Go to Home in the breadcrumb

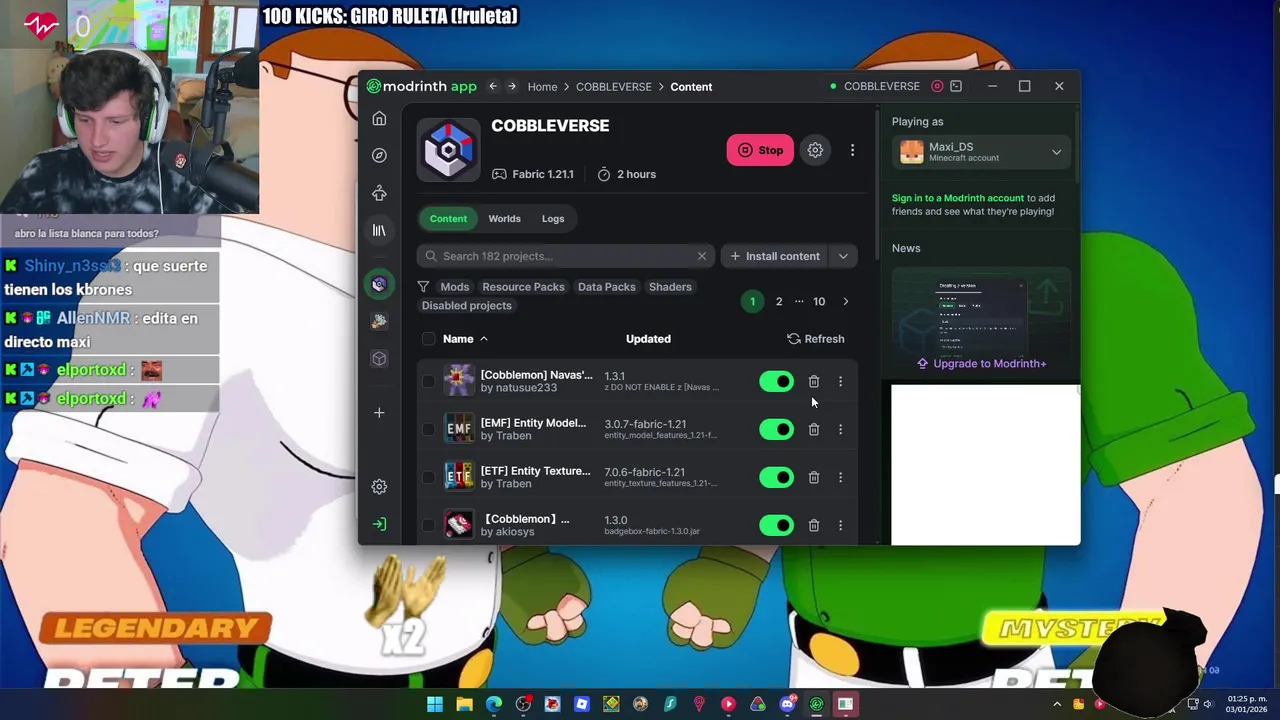tap(542, 87)
